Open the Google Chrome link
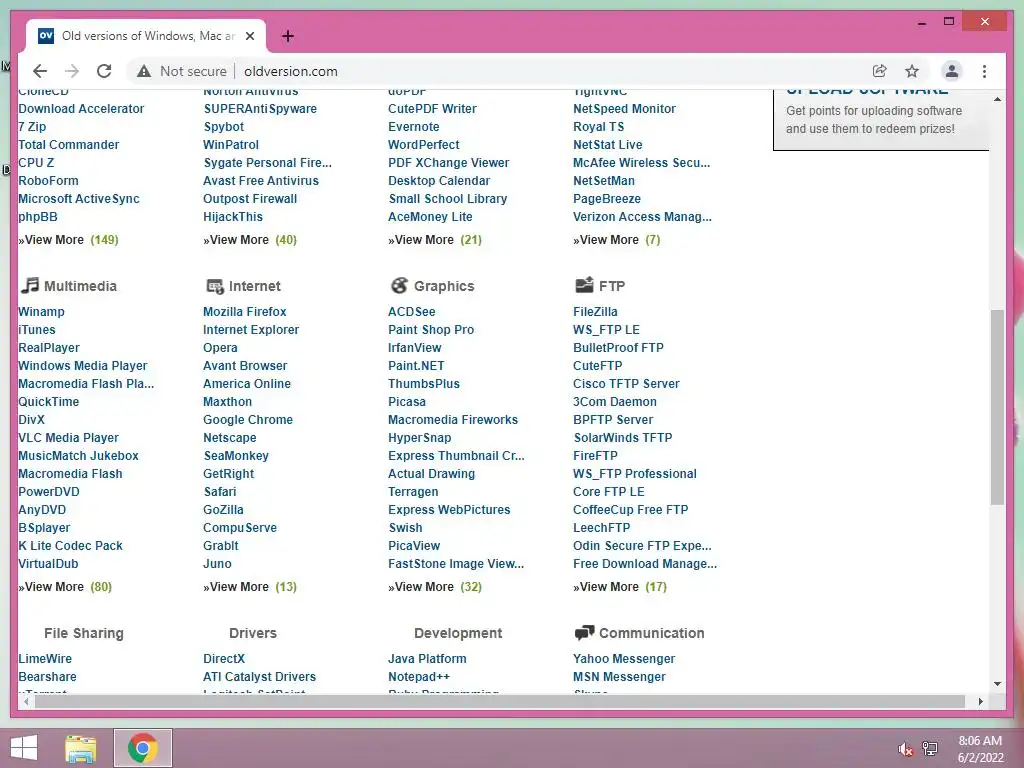The height and width of the screenshot is (768, 1024). click(248, 420)
